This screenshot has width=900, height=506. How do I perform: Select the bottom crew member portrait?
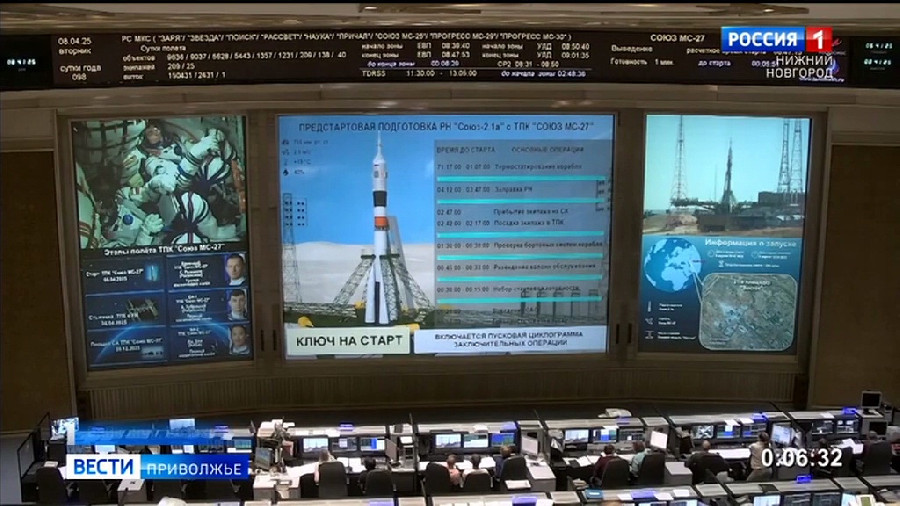tap(239, 340)
